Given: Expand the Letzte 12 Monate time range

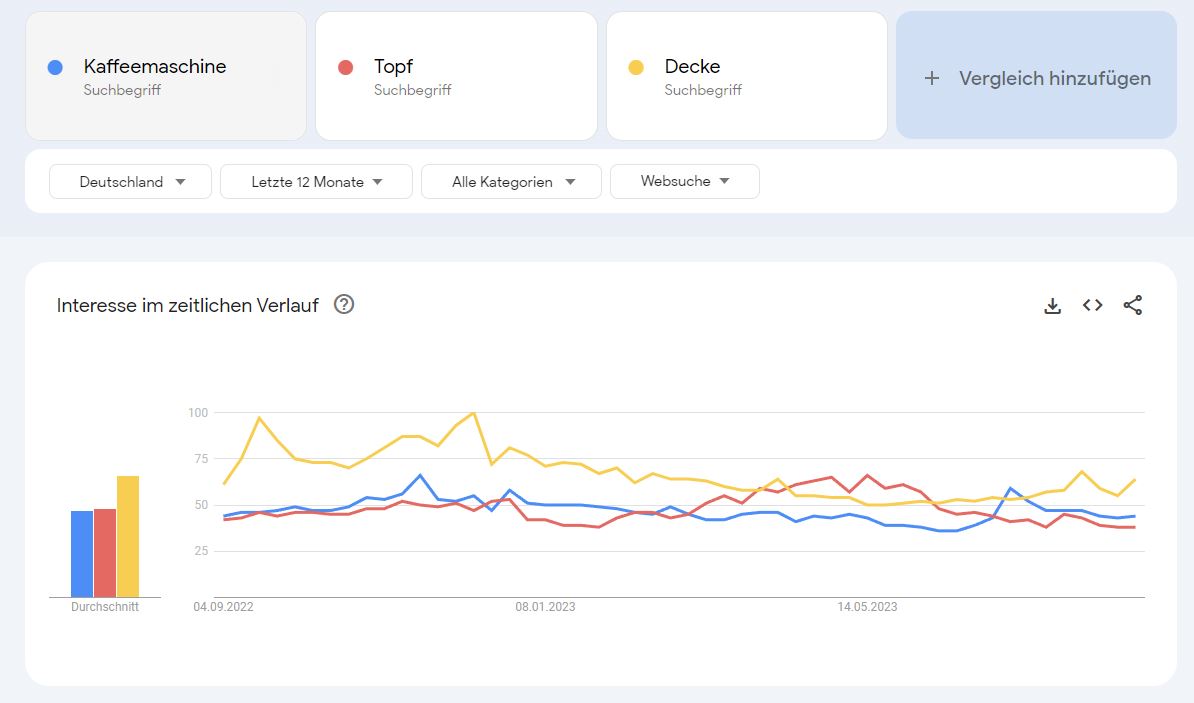Looking at the screenshot, I should click(x=316, y=182).
